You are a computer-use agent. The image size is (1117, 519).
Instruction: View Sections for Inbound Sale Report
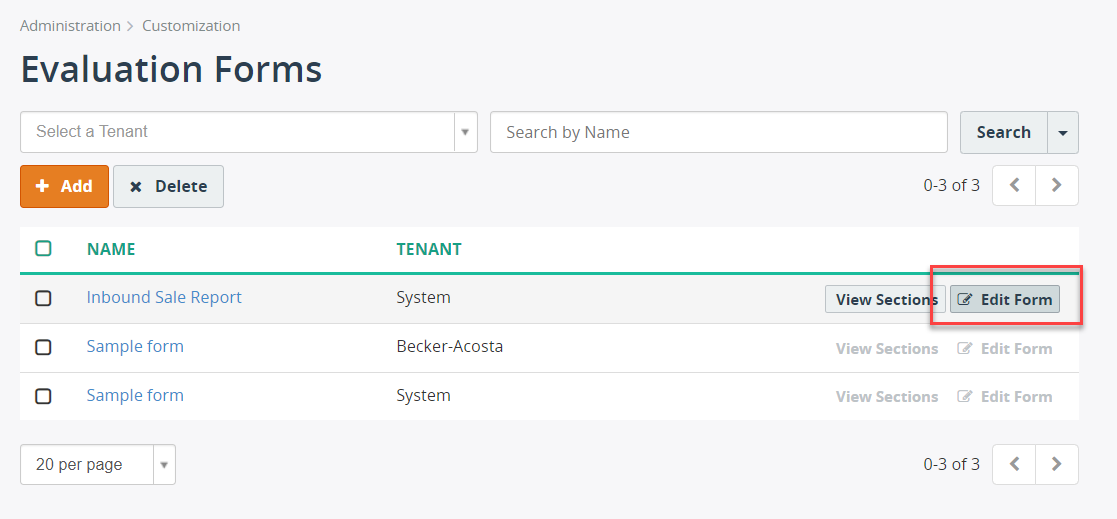pyautogui.click(x=885, y=299)
